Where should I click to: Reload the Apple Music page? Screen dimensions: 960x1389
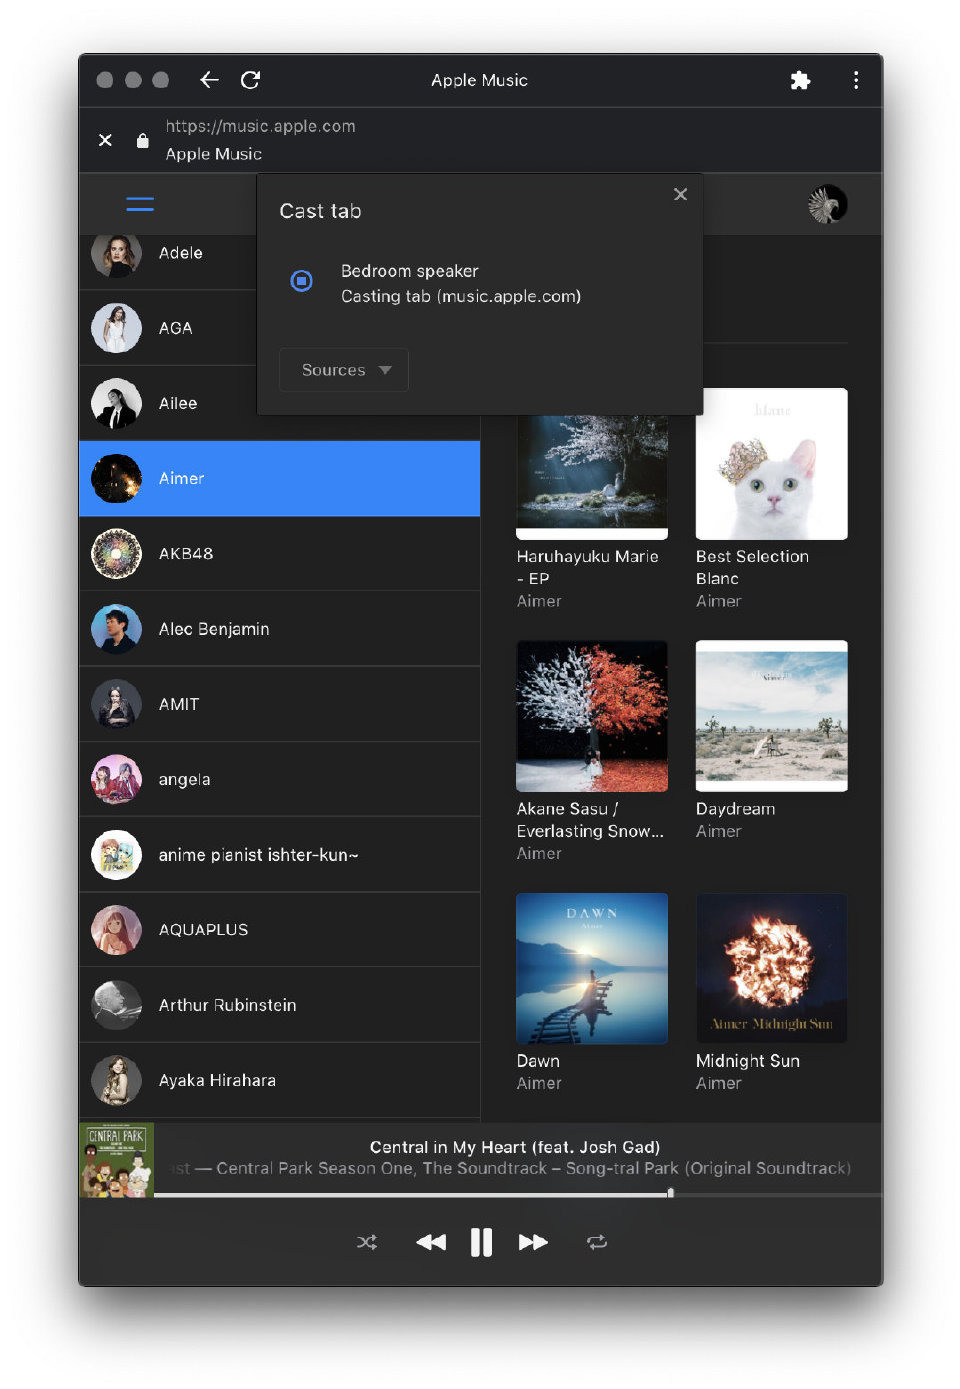[251, 80]
